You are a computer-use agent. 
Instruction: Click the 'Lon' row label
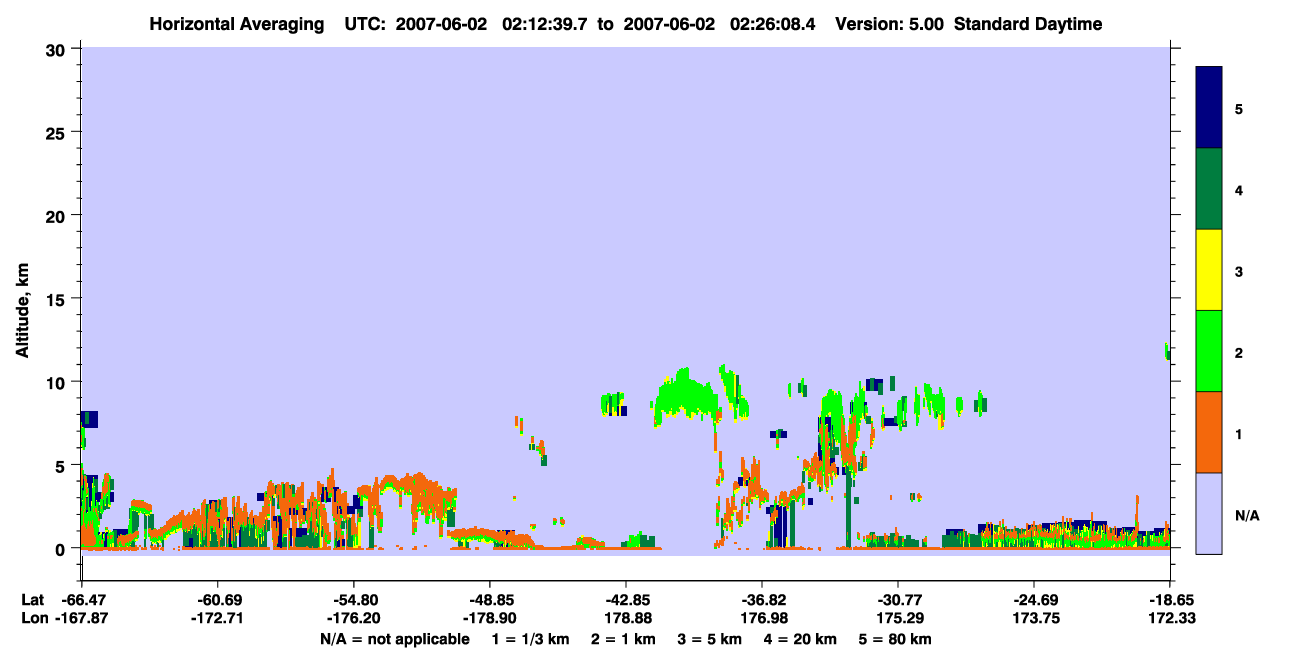pyautogui.click(x=33, y=618)
